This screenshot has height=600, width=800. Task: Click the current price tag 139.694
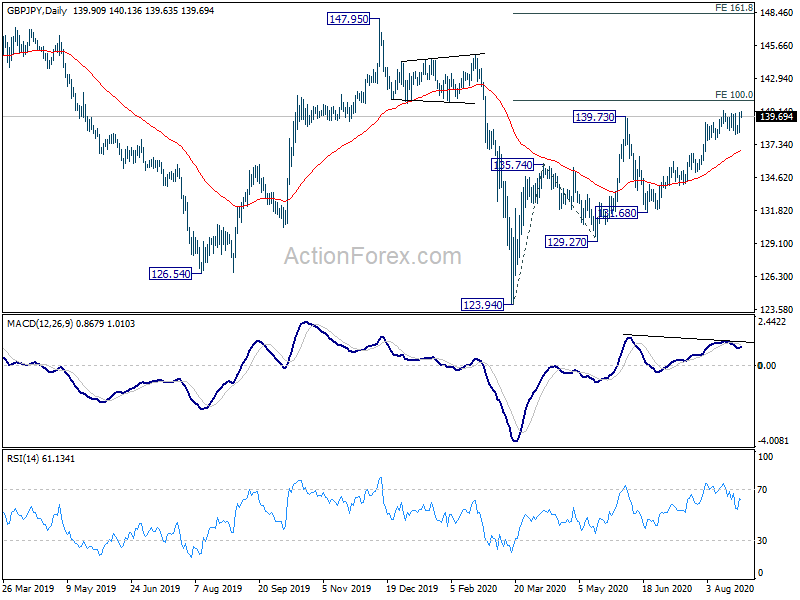[777, 117]
